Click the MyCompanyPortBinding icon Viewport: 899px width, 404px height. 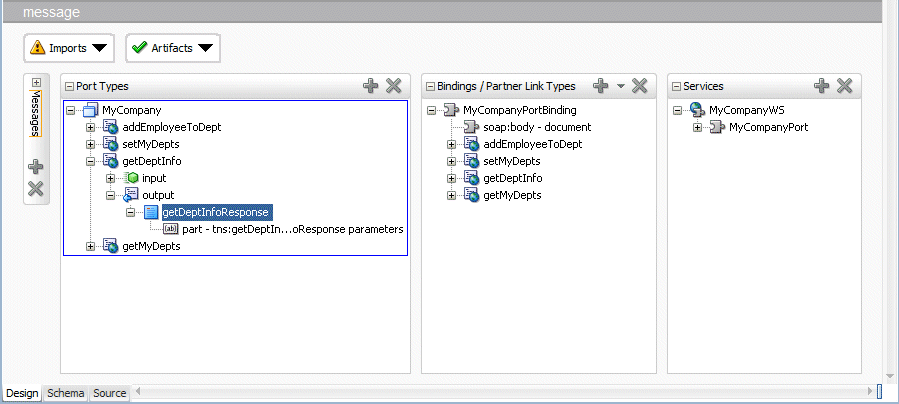point(452,110)
